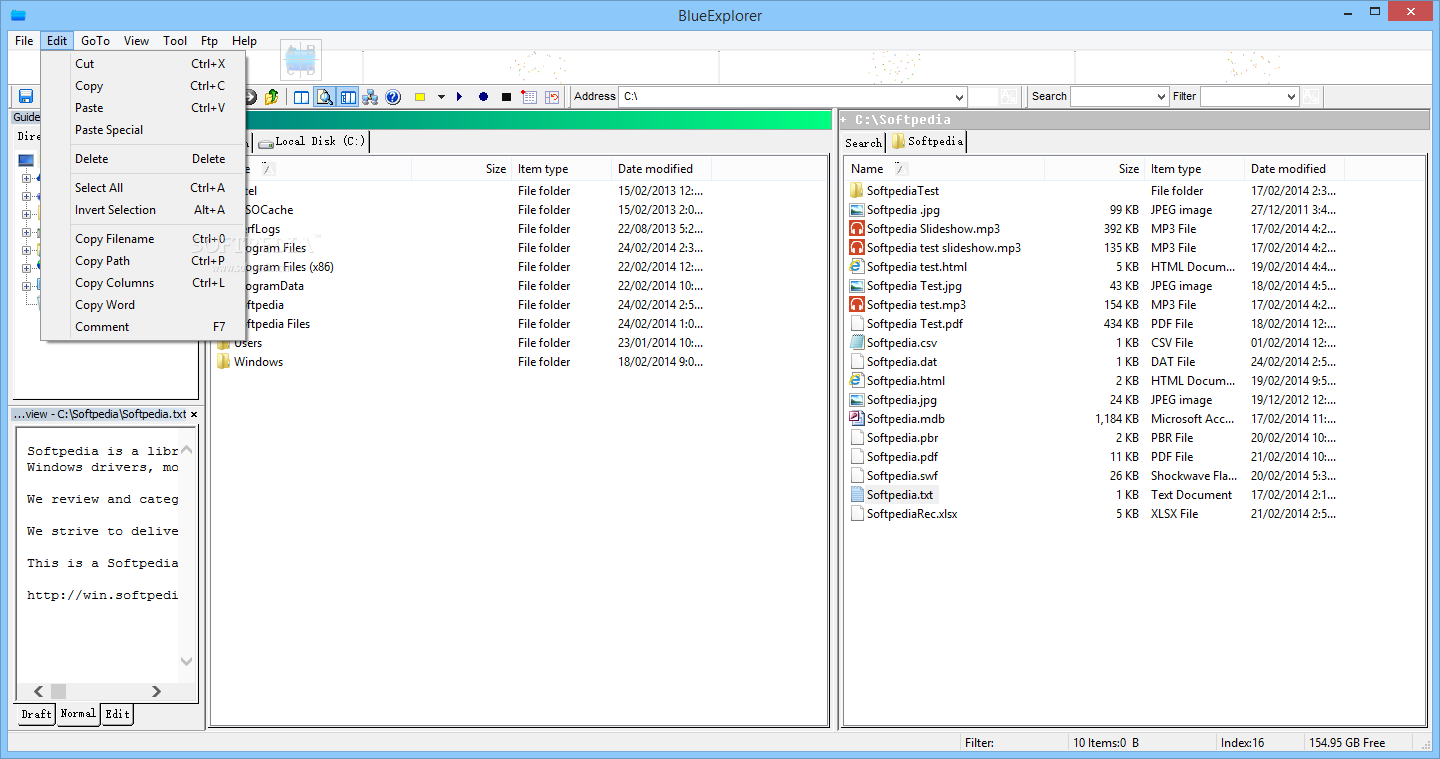Open the Tool menu
1440x759 pixels.
175,41
